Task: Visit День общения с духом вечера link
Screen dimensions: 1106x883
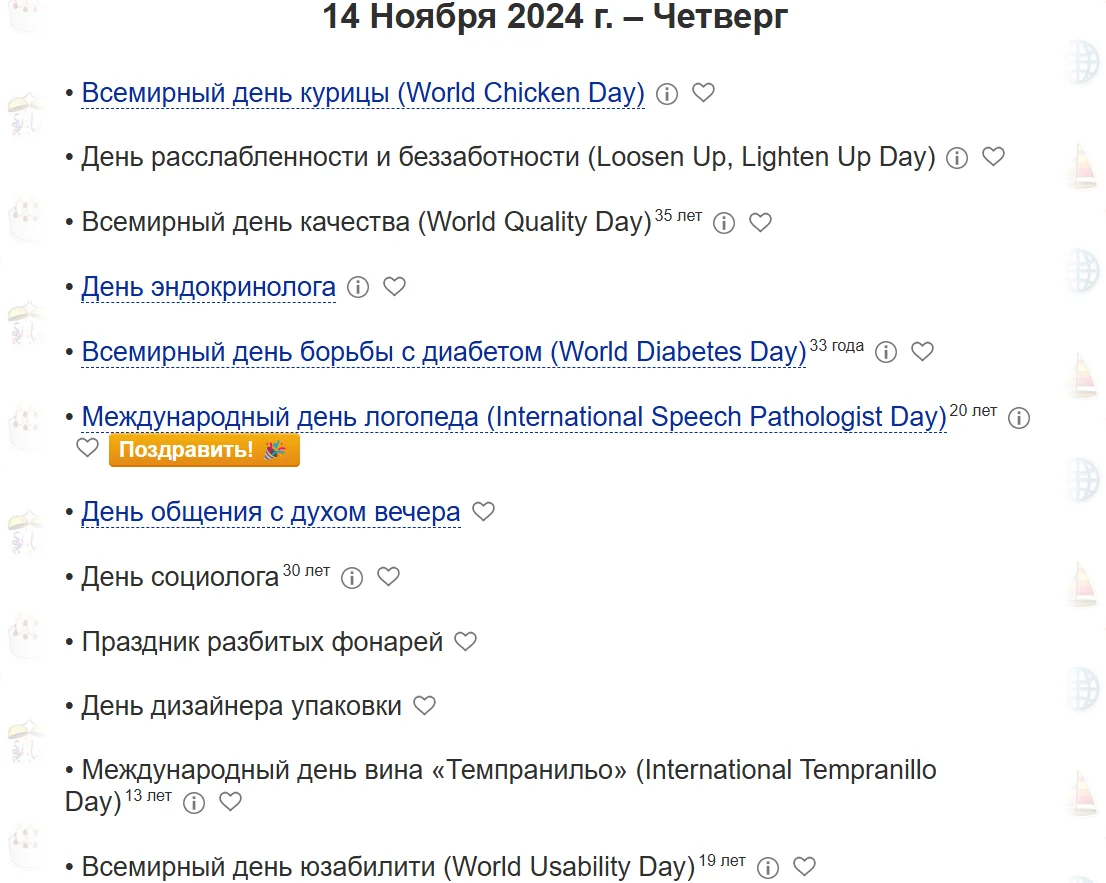Action: pyautogui.click(x=271, y=513)
